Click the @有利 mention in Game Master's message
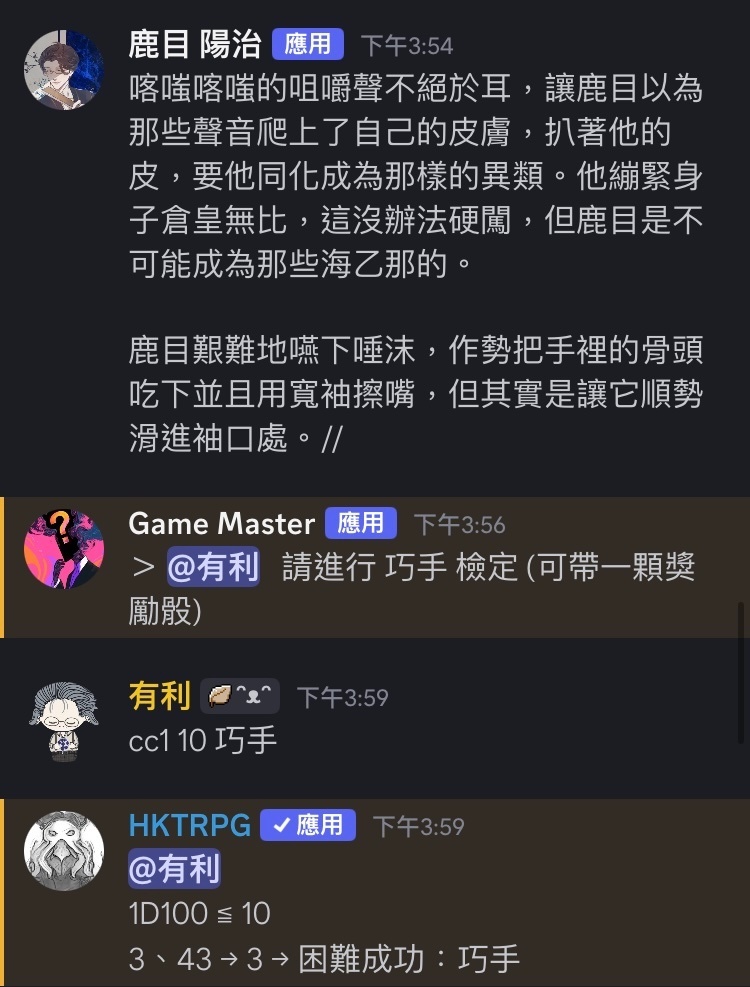Screen dimensions: 750x987 point(213,567)
